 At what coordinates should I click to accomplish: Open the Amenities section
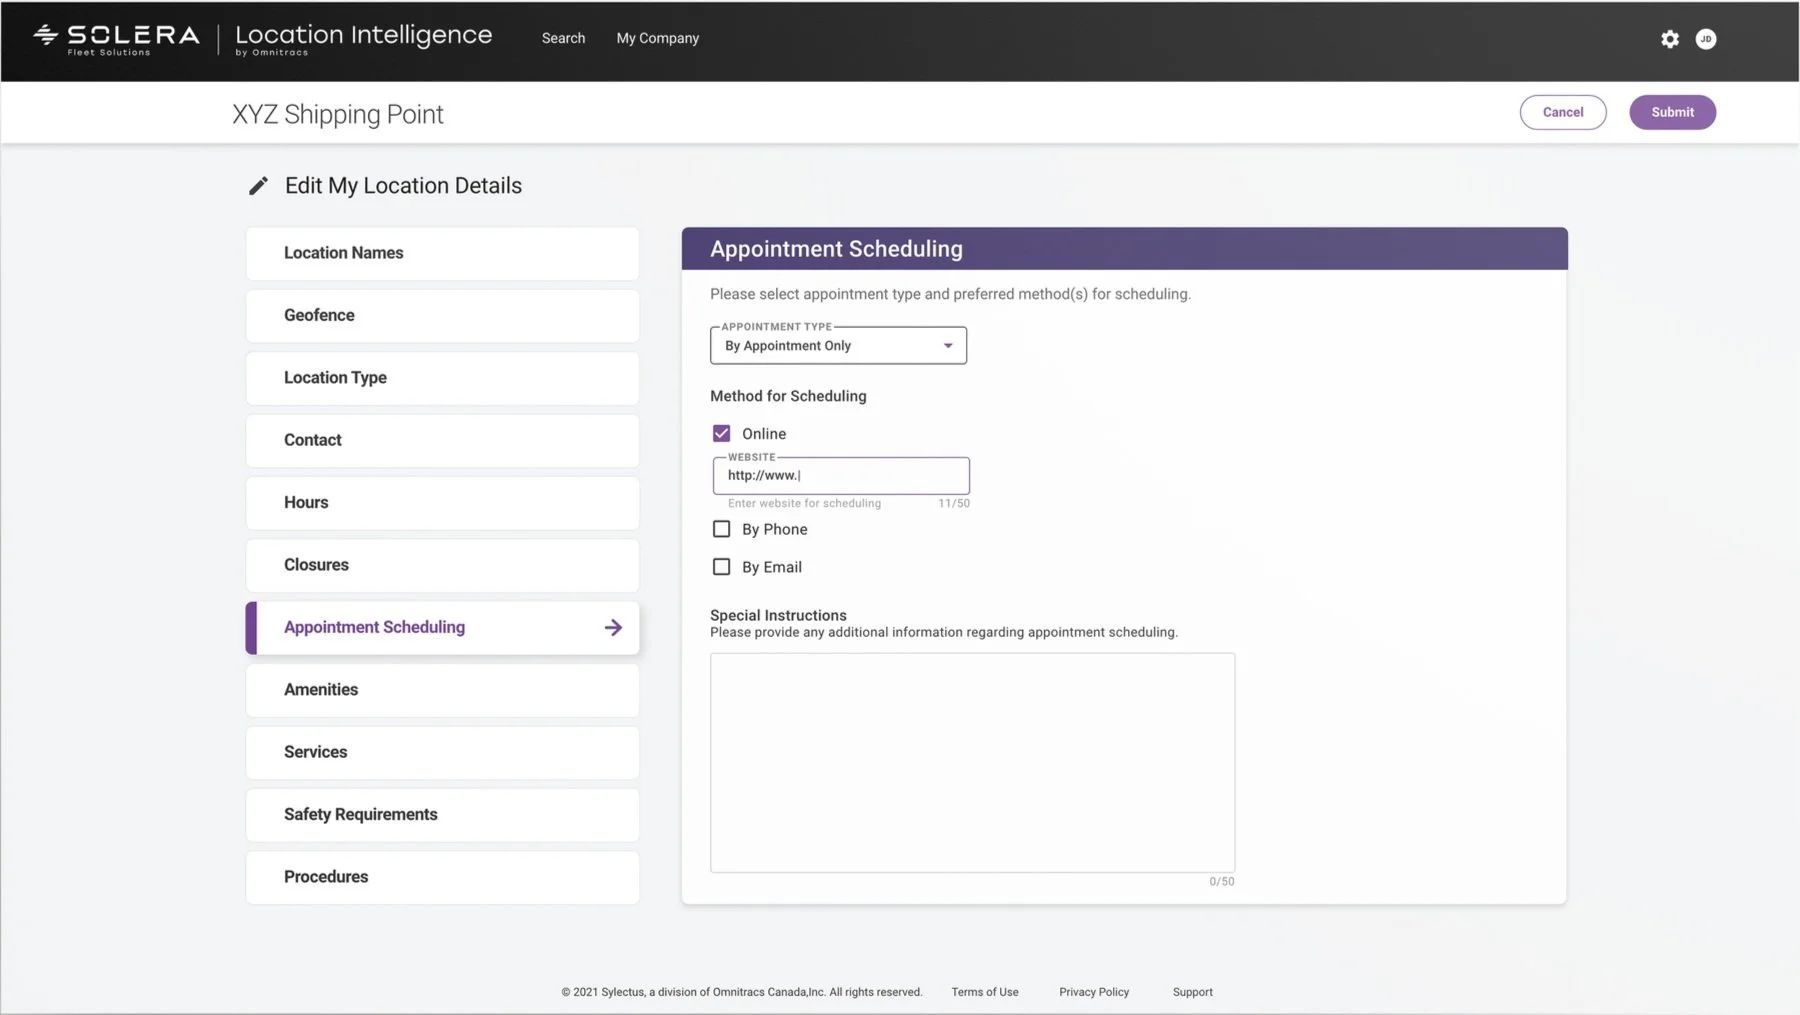(x=442, y=690)
